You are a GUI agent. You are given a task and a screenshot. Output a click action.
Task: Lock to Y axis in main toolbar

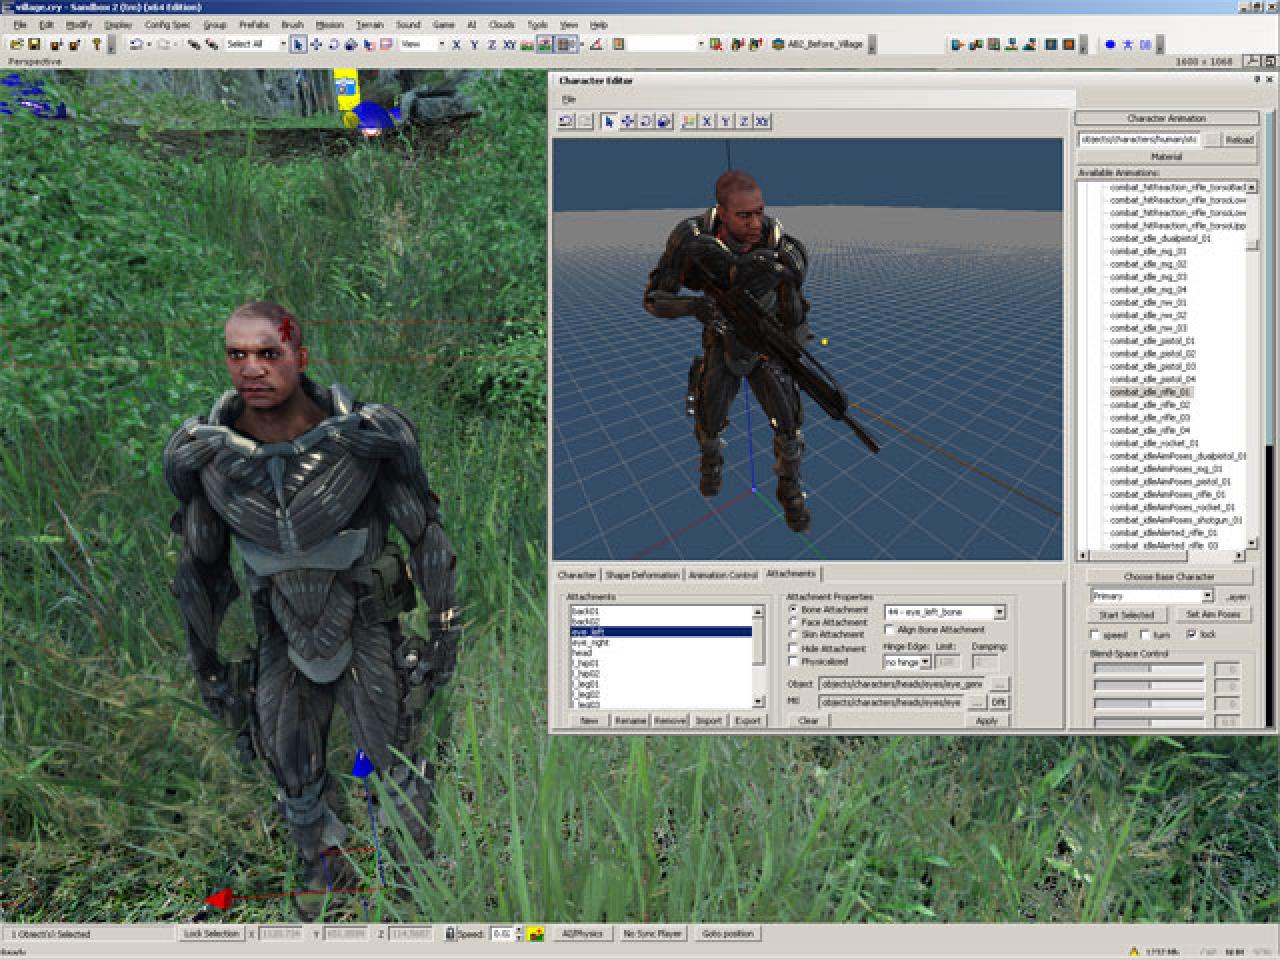click(474, 44)
